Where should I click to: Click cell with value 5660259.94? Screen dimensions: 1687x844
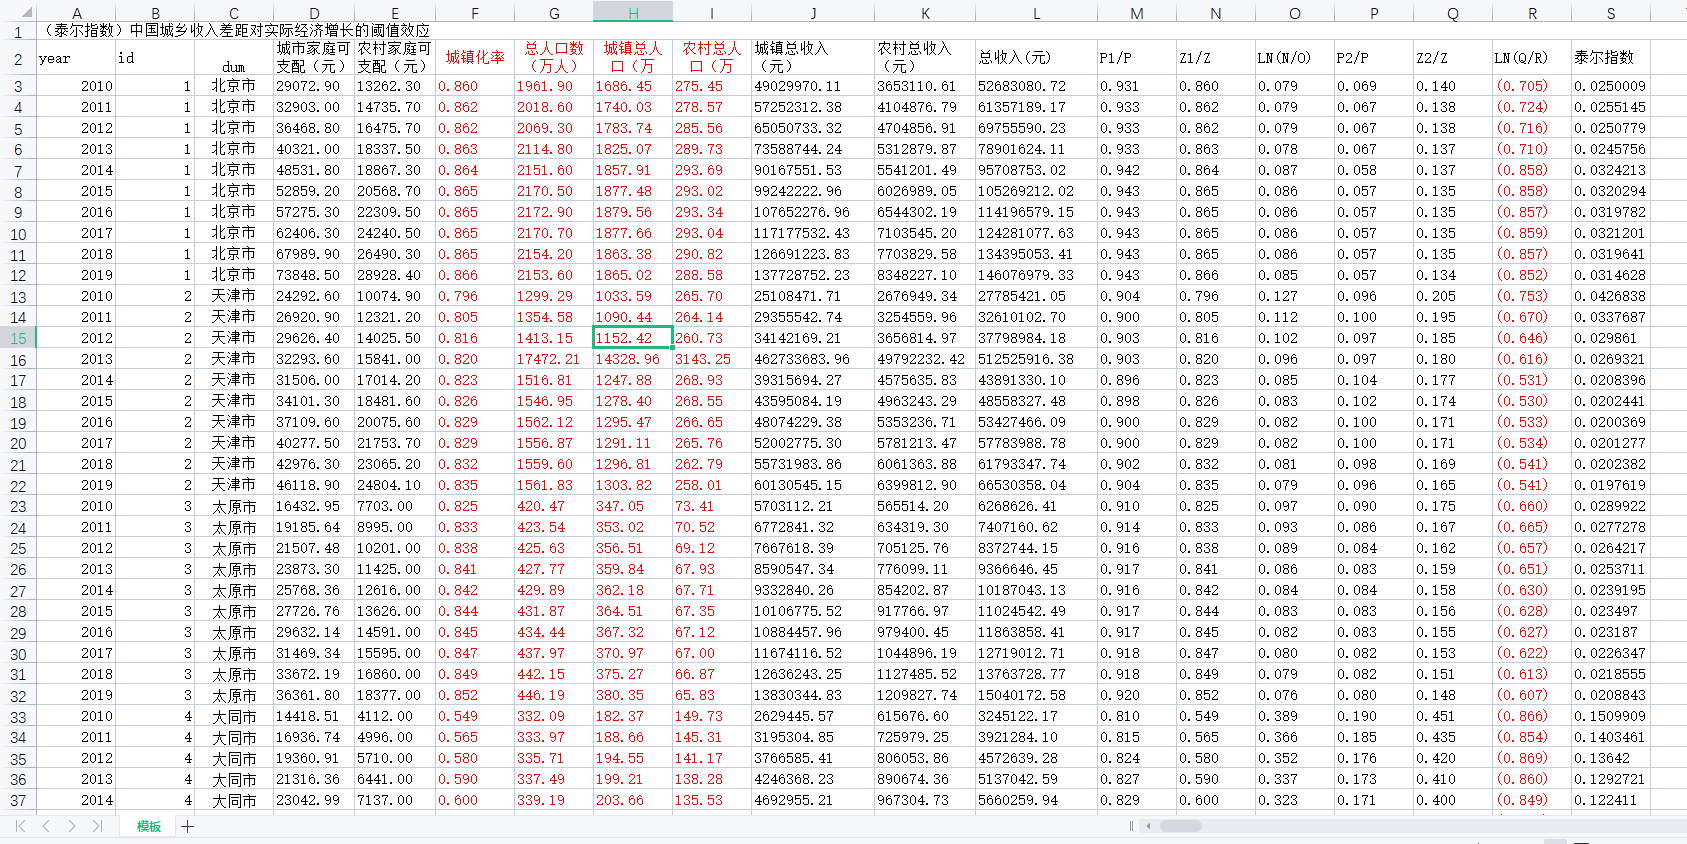[1036, 800]
